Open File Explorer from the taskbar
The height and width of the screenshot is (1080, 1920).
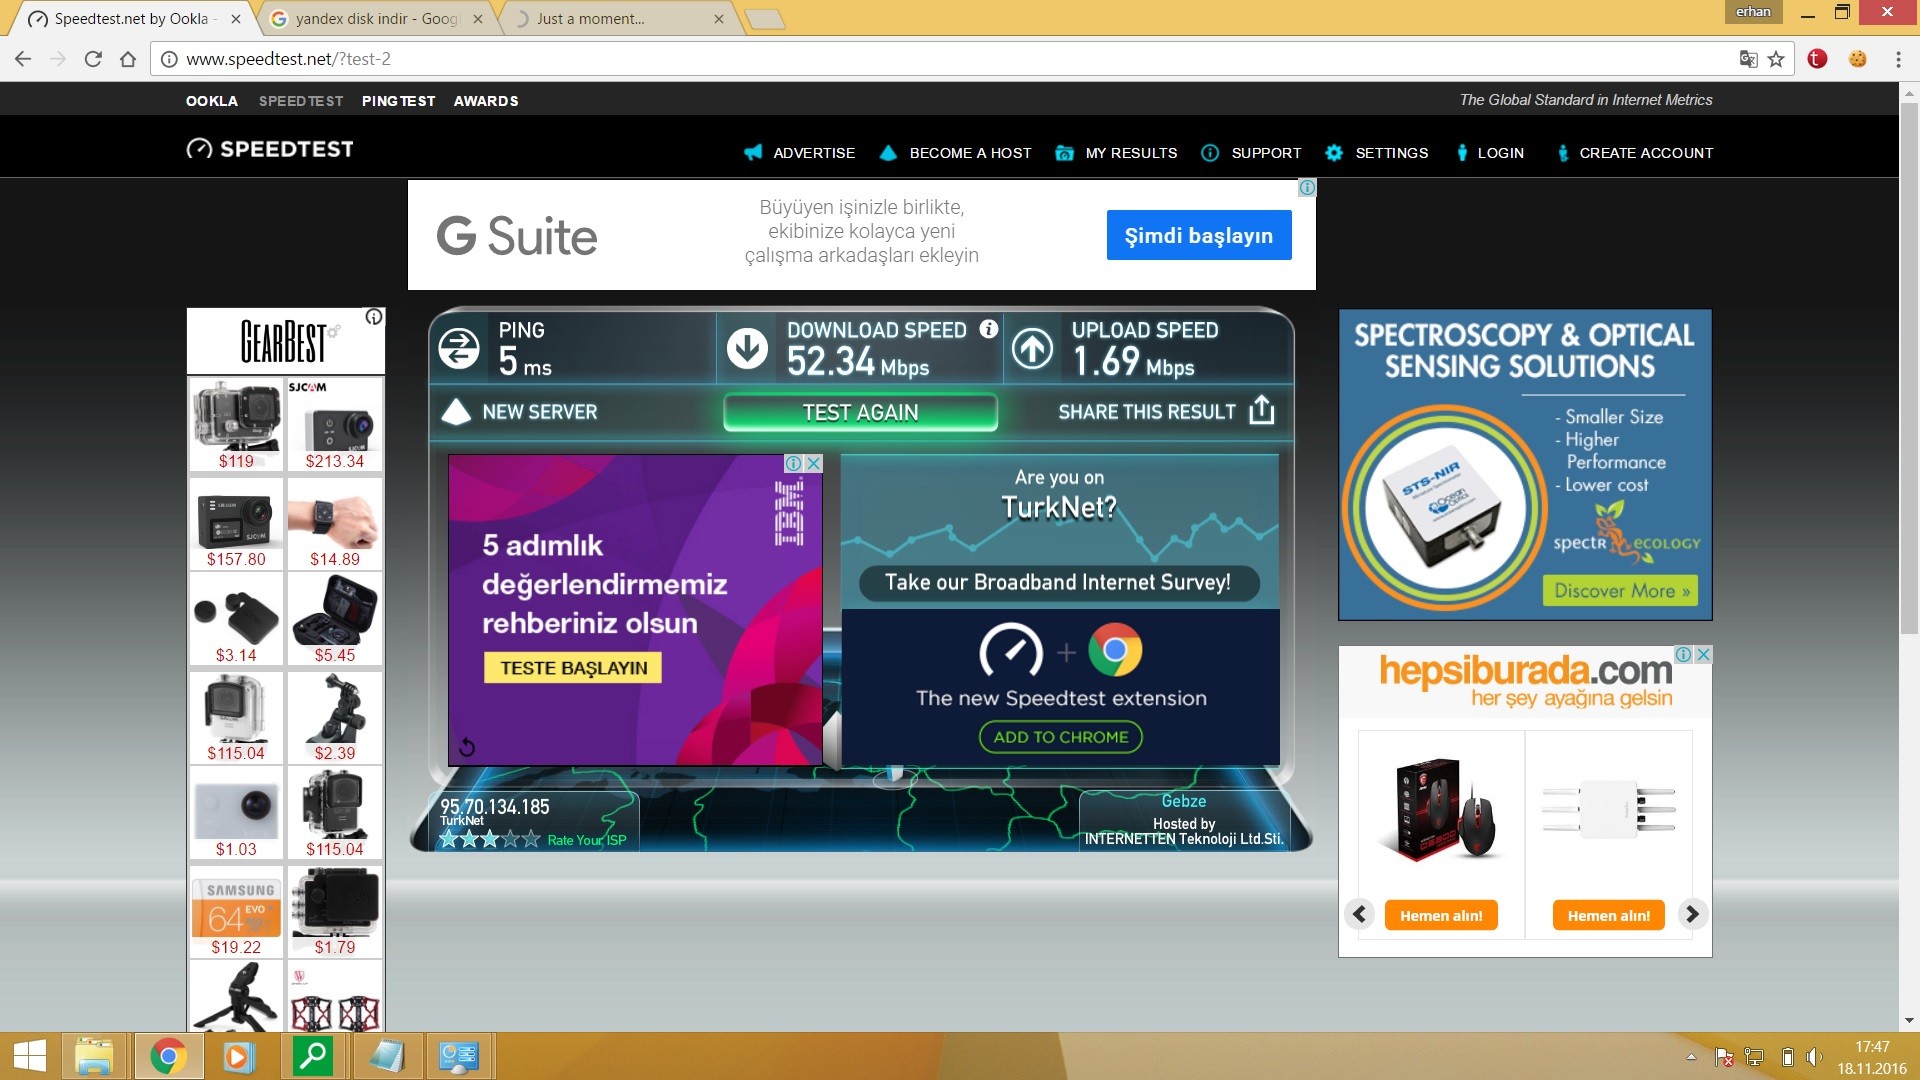93,1057
